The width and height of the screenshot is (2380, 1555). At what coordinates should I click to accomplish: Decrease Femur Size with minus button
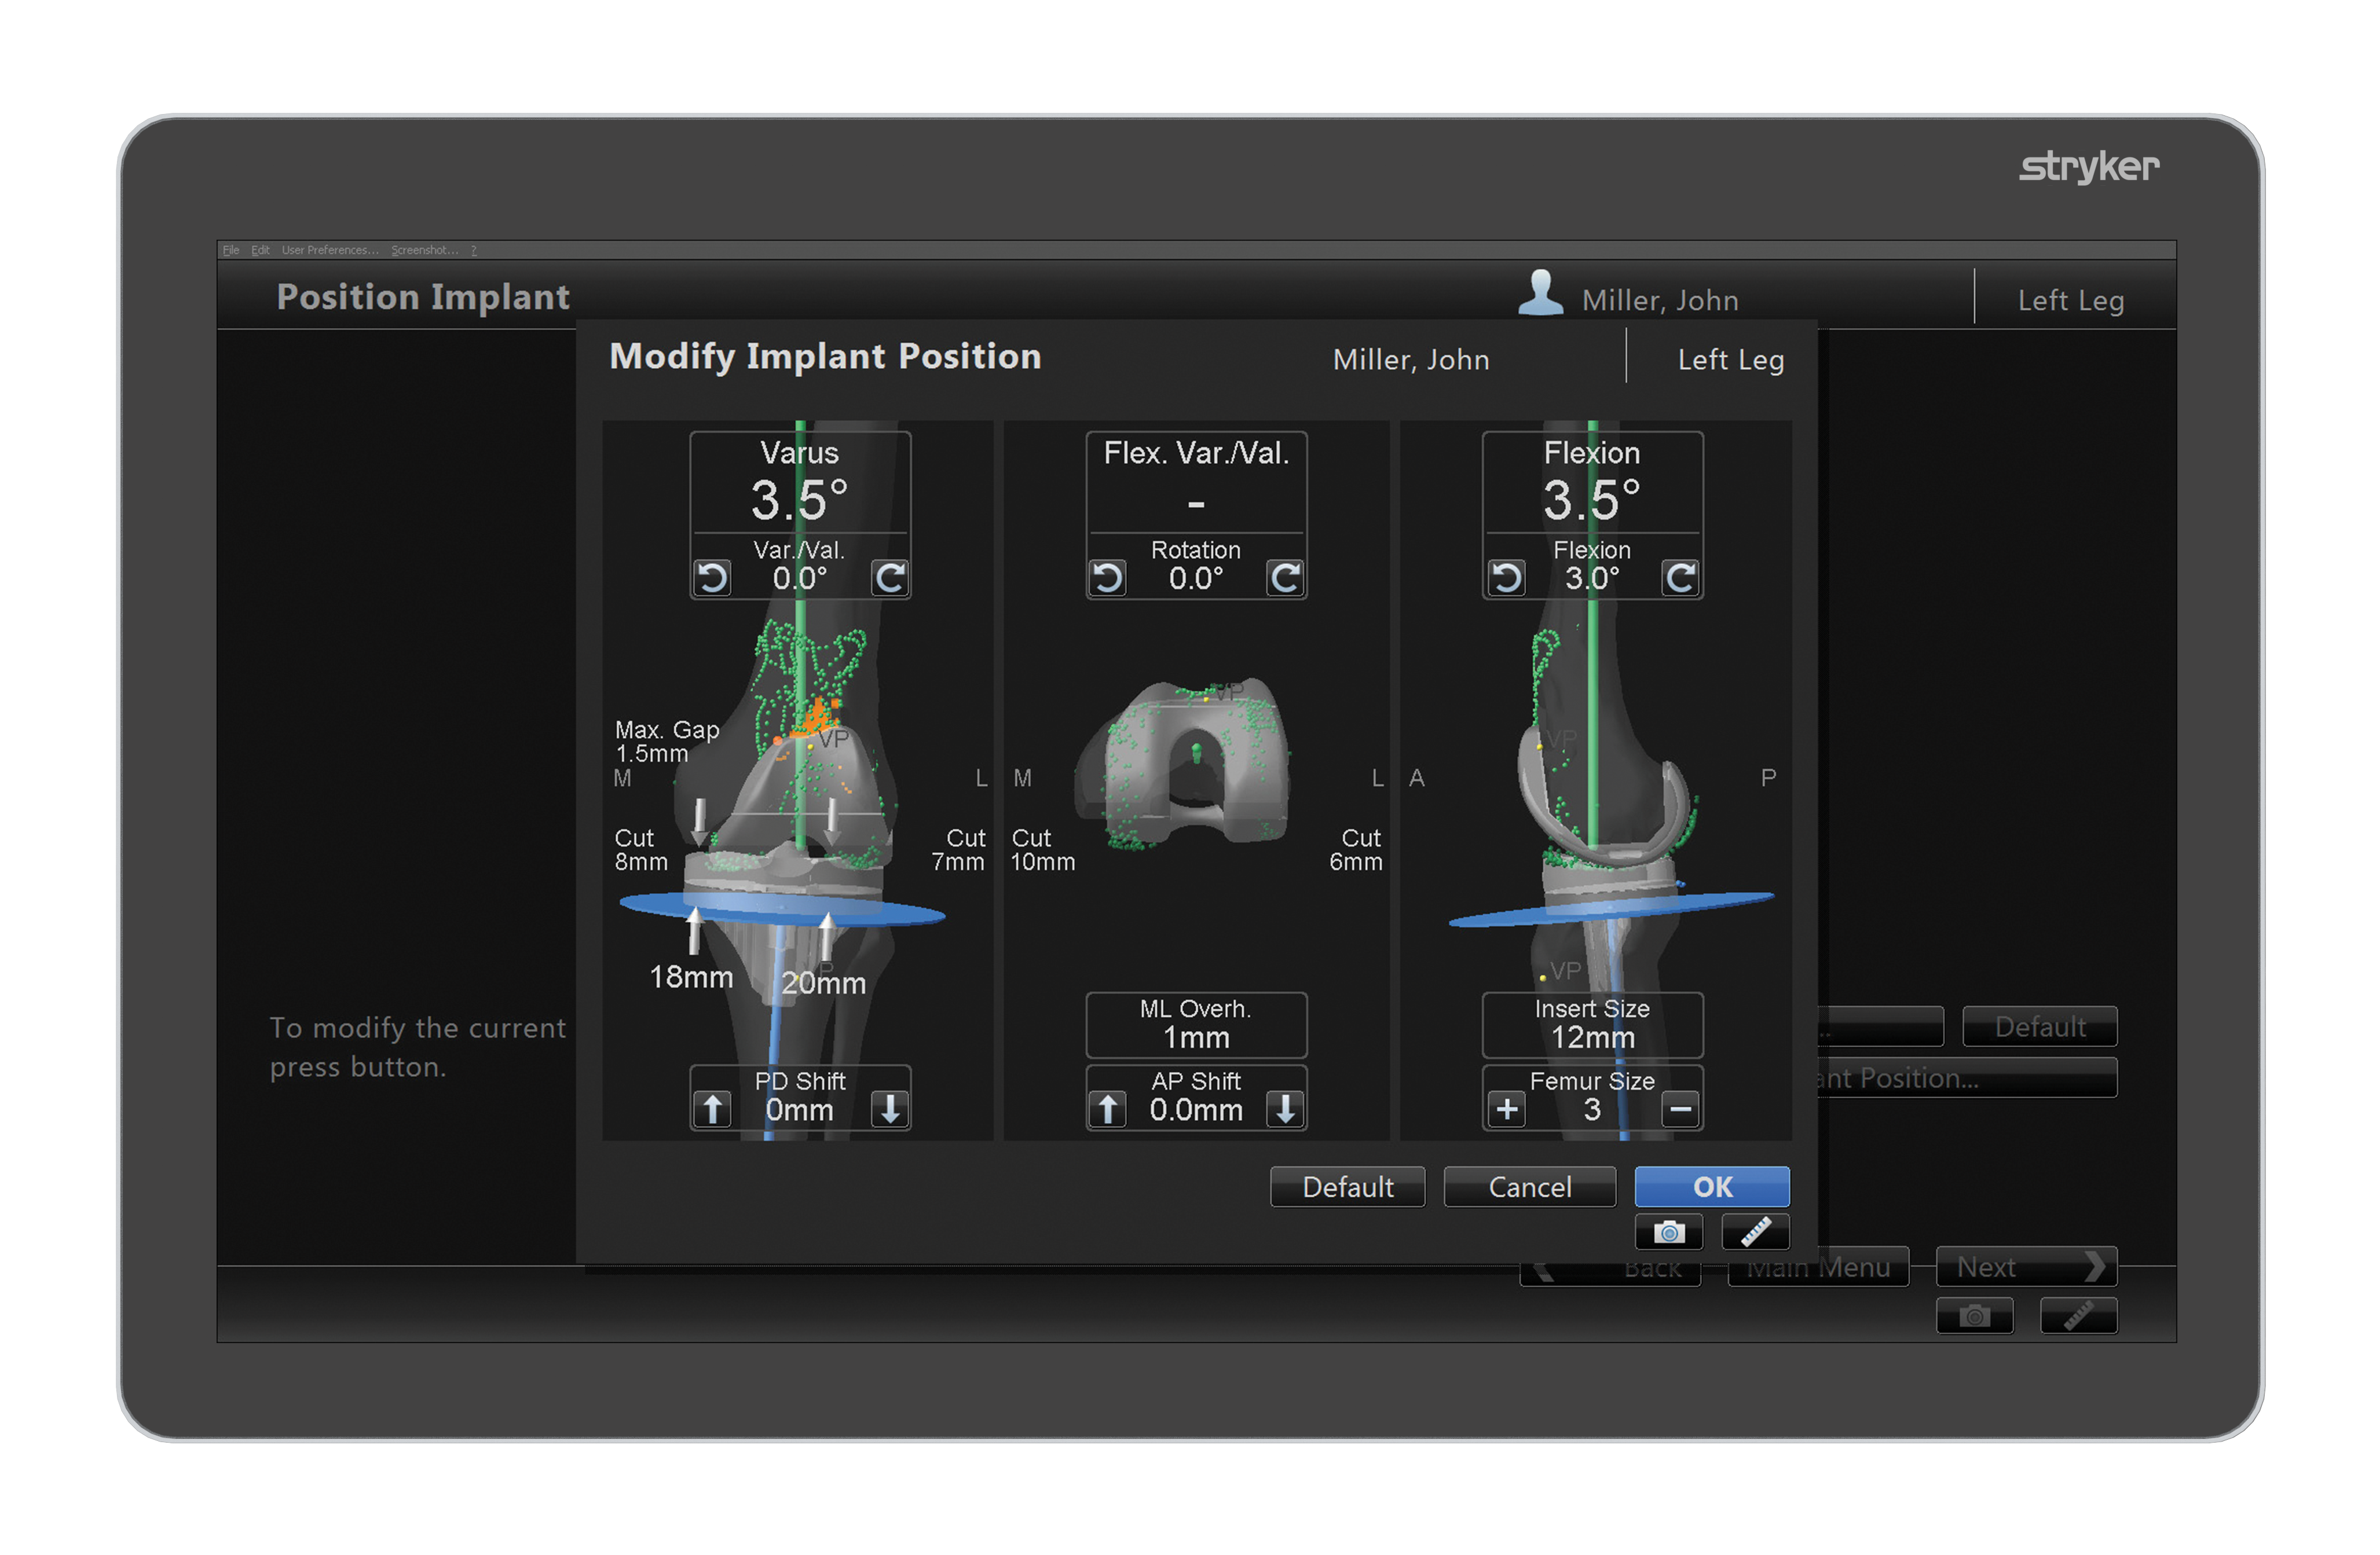[1680, 1109]
